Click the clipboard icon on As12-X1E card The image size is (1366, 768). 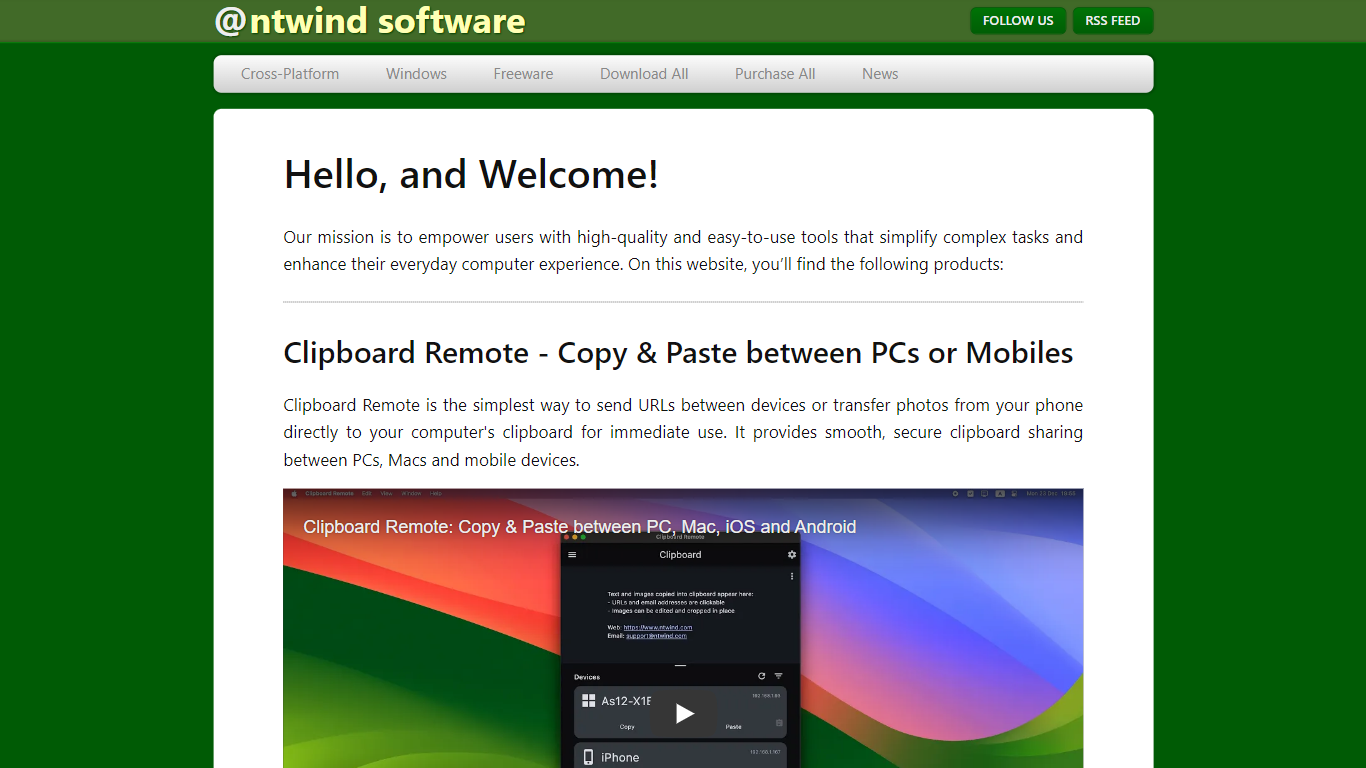[780, 722]
